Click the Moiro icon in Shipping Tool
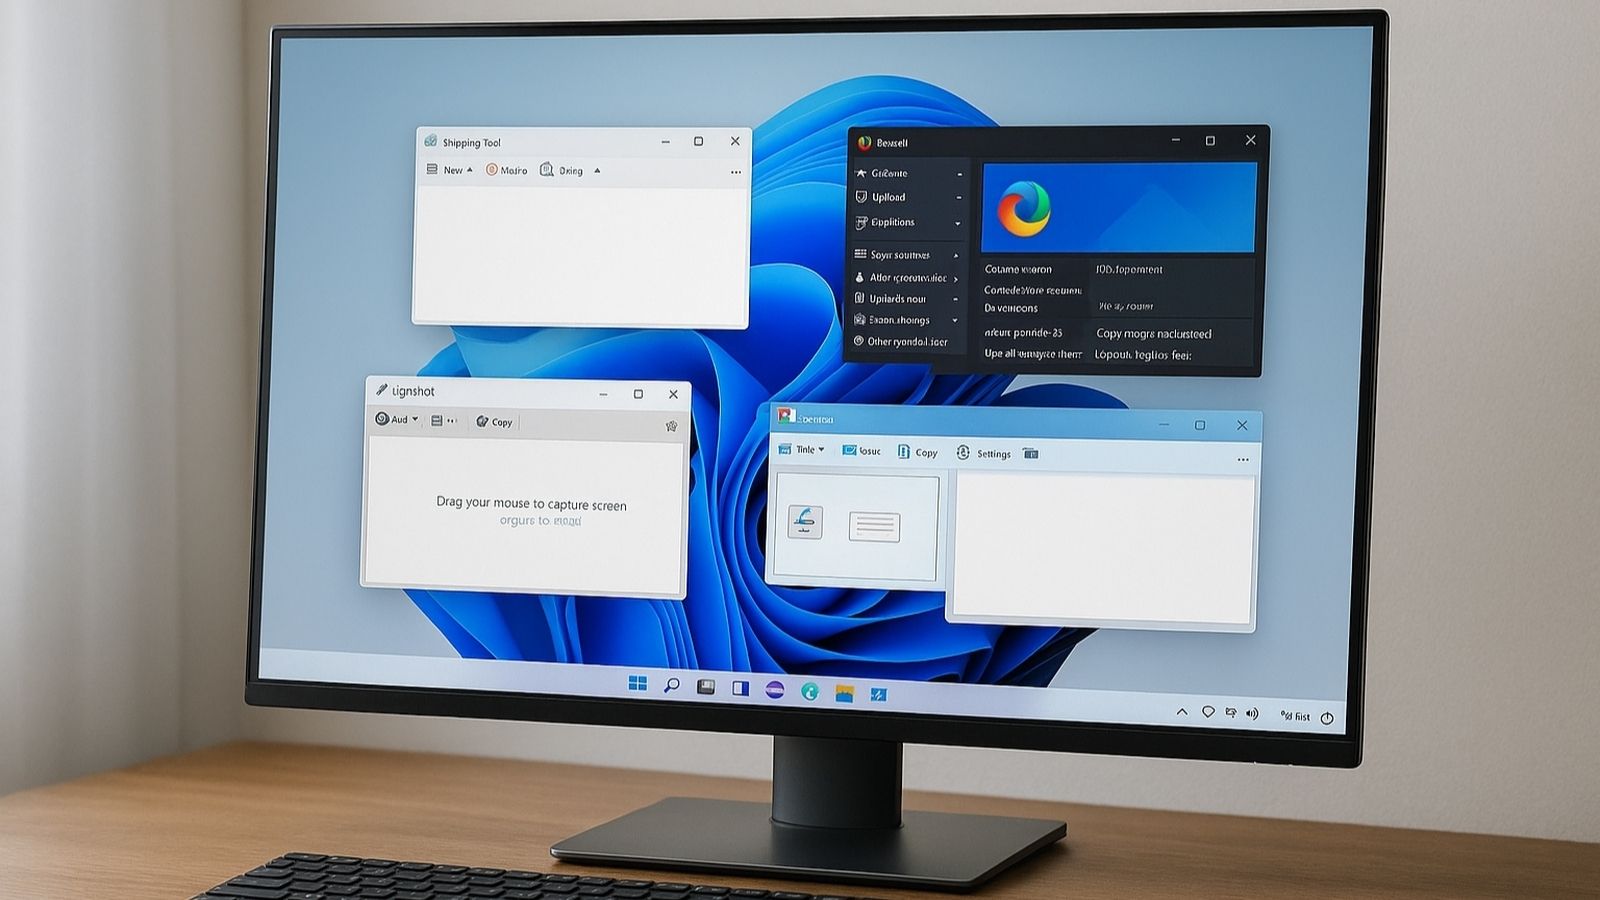This screenshot has width=1600, height=900. tap(492, 170)
